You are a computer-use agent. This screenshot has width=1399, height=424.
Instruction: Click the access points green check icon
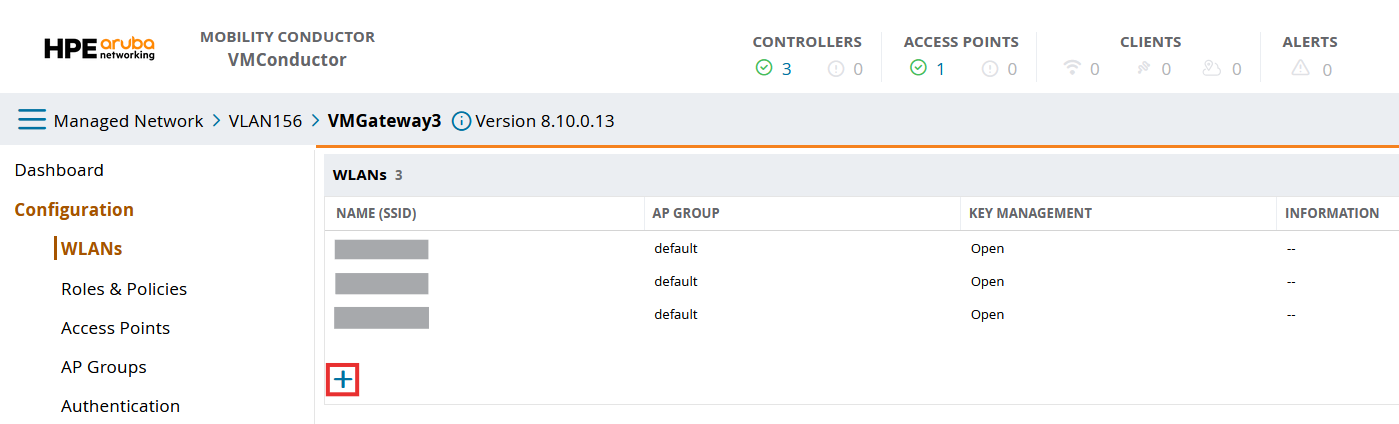click(x=918, y=68)
